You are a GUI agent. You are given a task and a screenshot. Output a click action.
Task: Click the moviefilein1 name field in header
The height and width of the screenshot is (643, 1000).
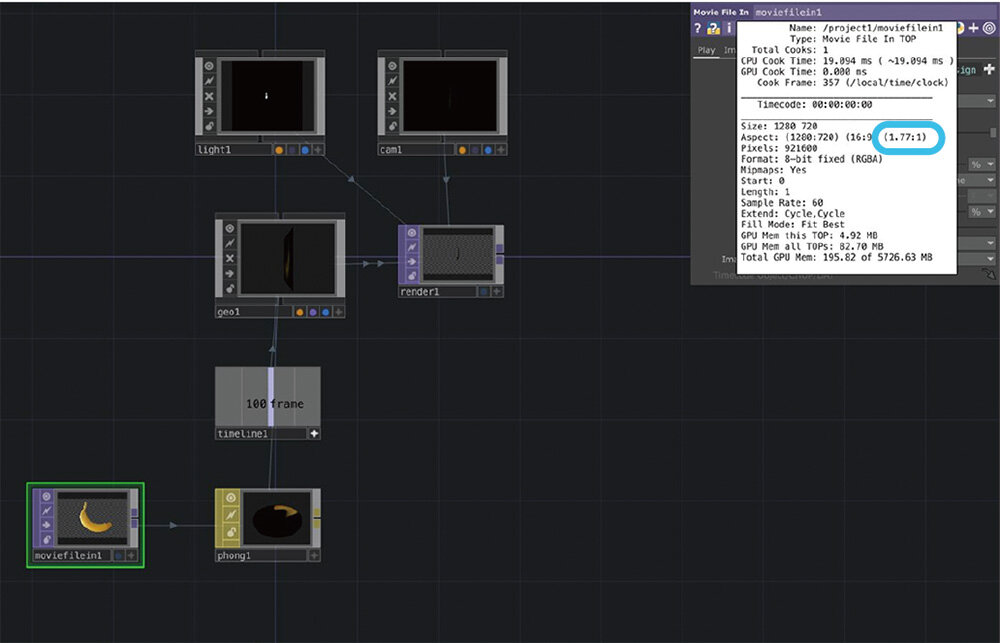pos(790,11)
